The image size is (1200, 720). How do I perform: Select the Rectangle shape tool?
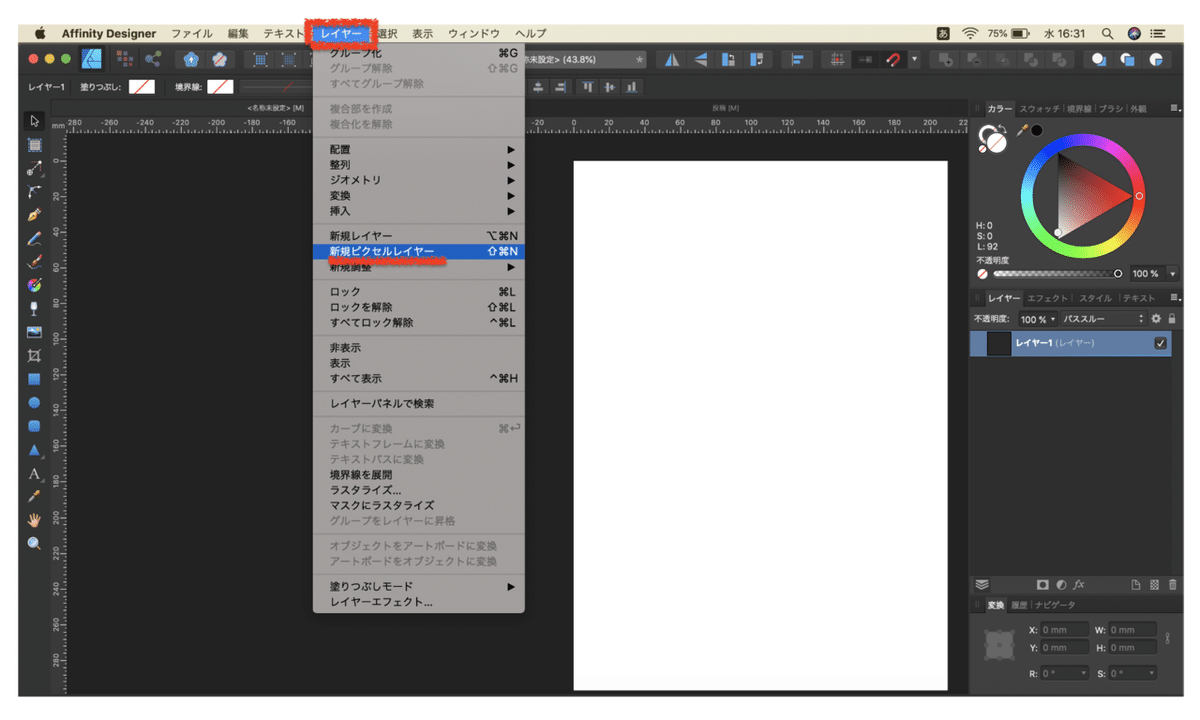[x=34, y=379]
